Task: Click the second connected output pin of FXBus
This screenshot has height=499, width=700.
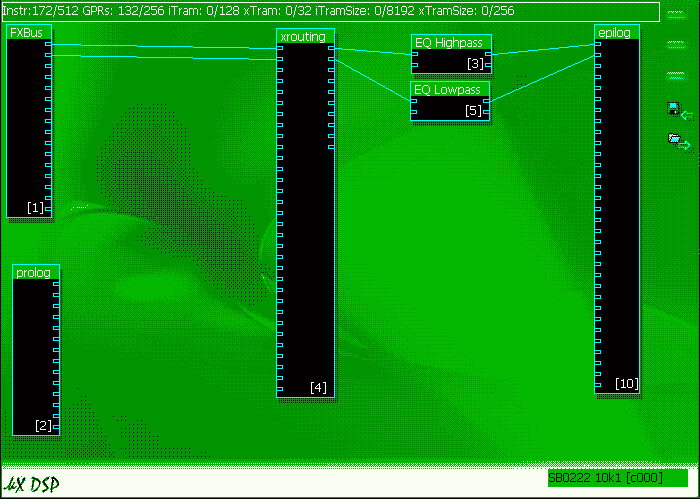Action: coord(48,55)
